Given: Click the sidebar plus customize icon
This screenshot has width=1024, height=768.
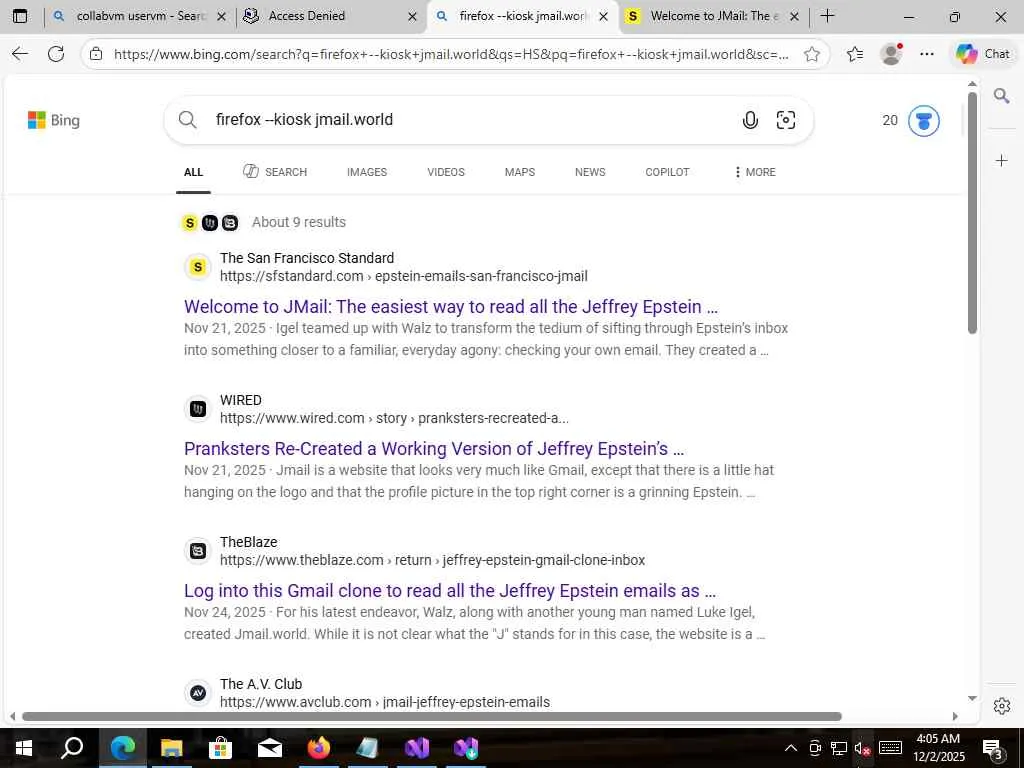Looking at the screenshot, I should [x=1002, y=161].
